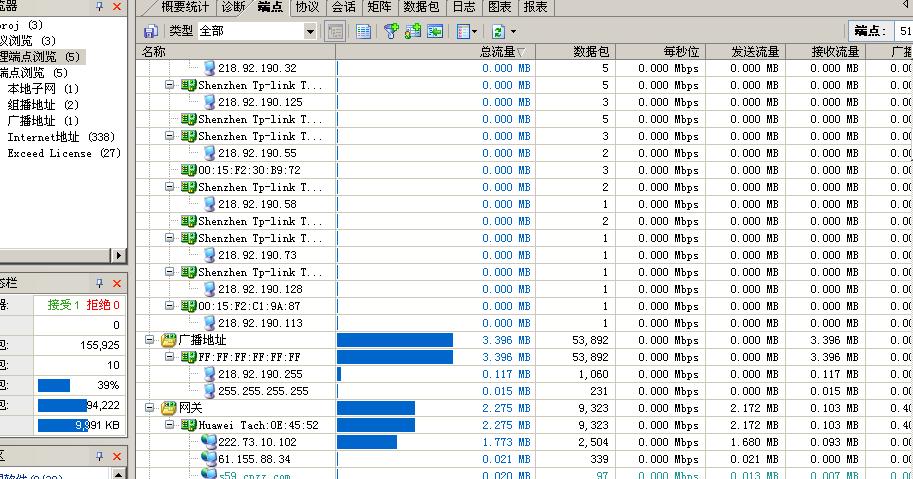Click the green refresh icon in toolbar
The width and height of the screenshot is (913, 479).
(497, 32)
